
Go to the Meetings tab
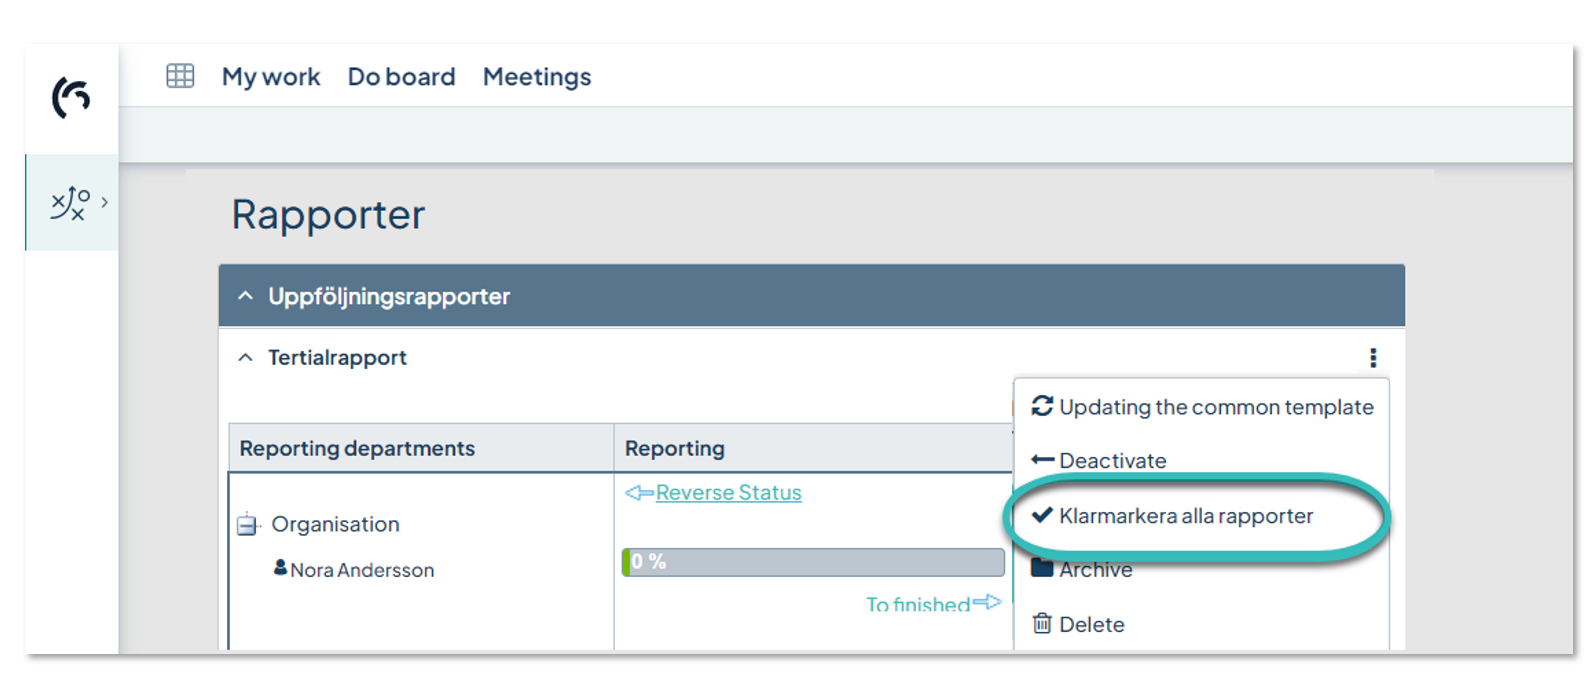537,77
